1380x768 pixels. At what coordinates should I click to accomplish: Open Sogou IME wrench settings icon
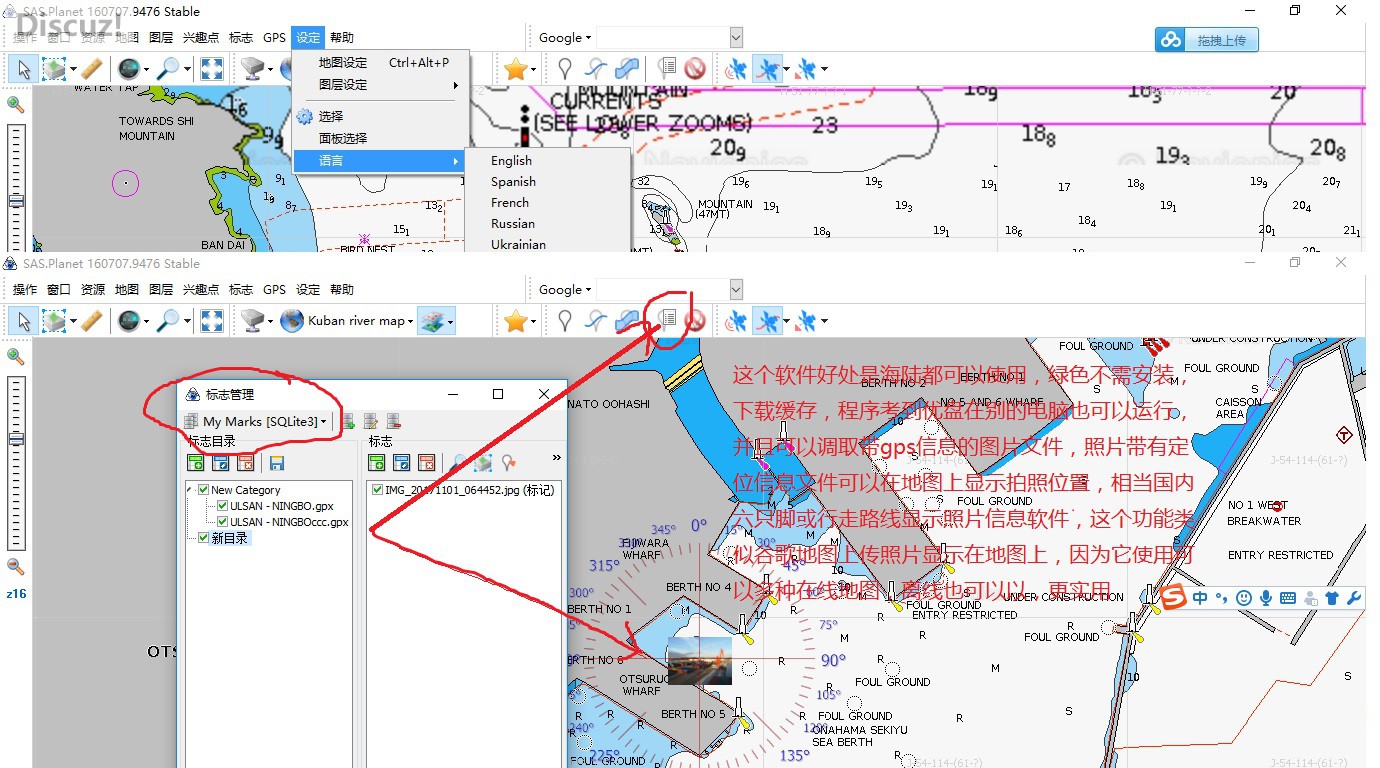click(1354, 598)
